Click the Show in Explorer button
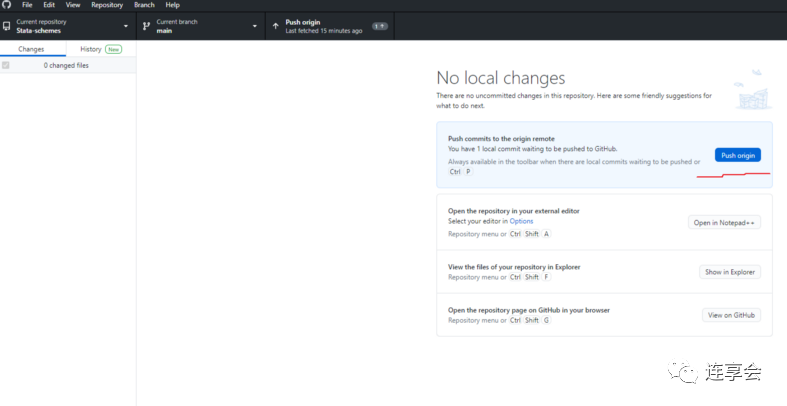The image size is (787, 406). [730, 272]
